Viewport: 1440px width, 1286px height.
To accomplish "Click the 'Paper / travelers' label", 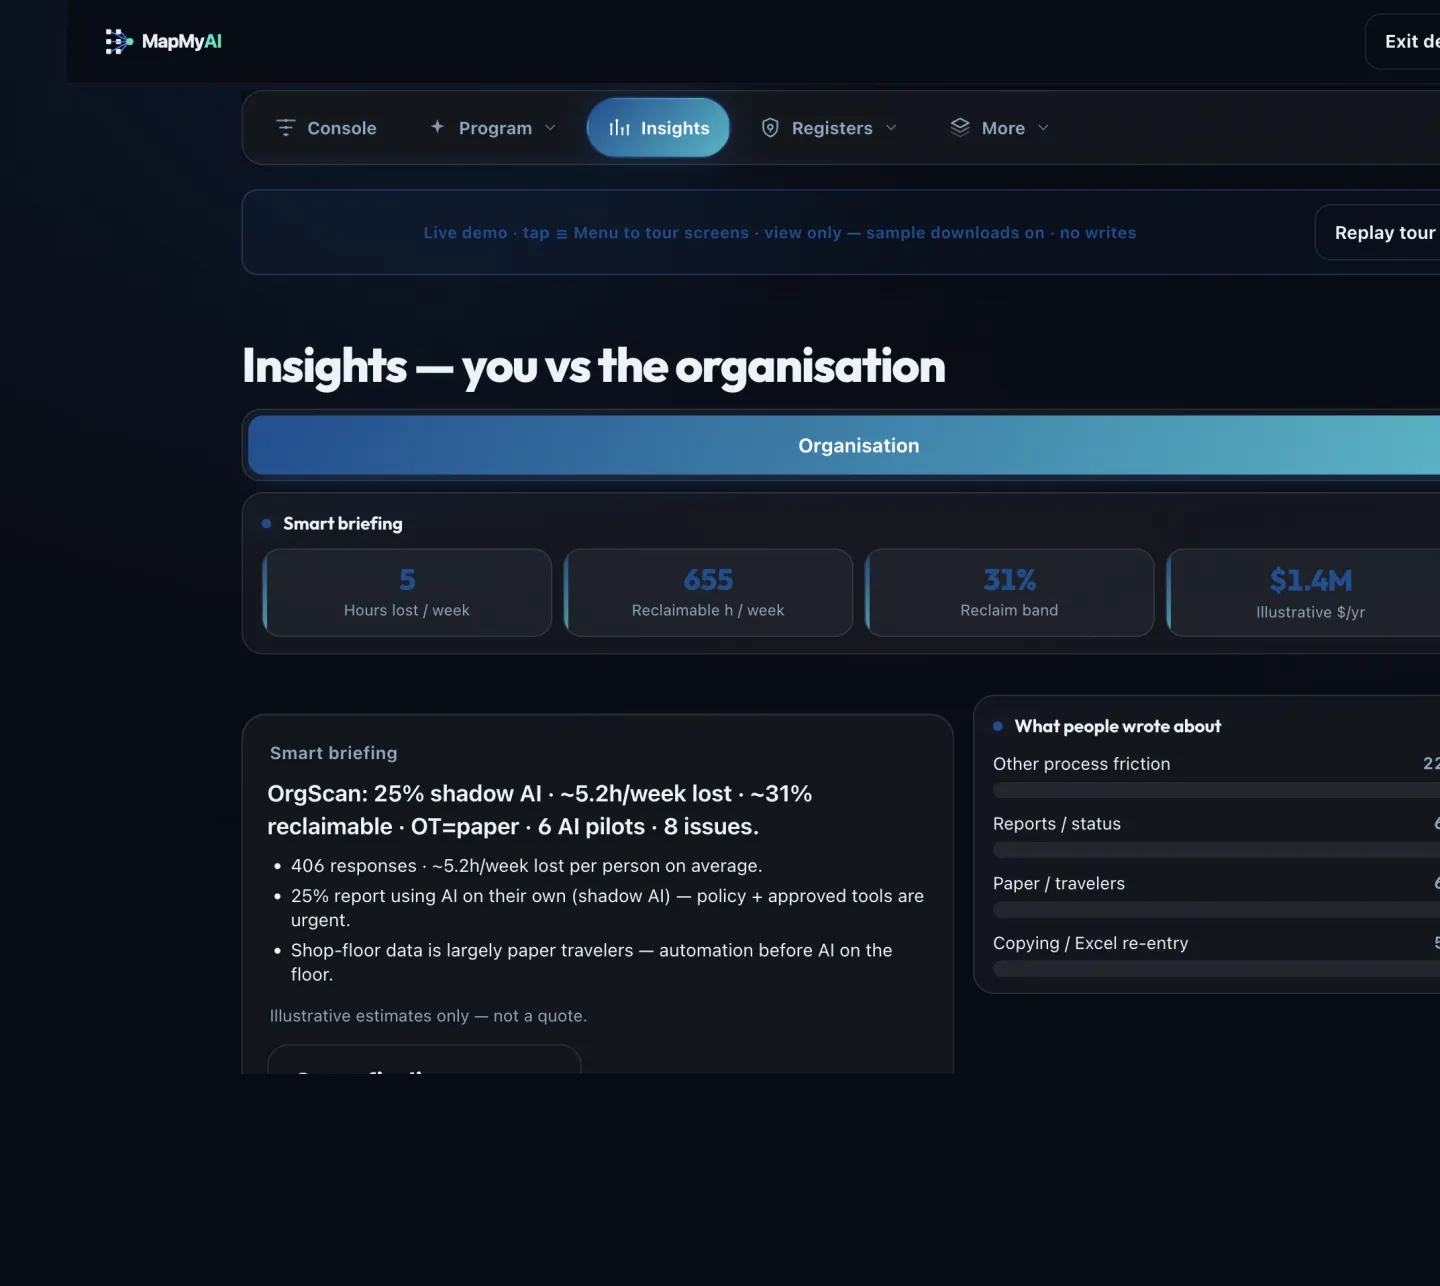I will point(1059,884).
